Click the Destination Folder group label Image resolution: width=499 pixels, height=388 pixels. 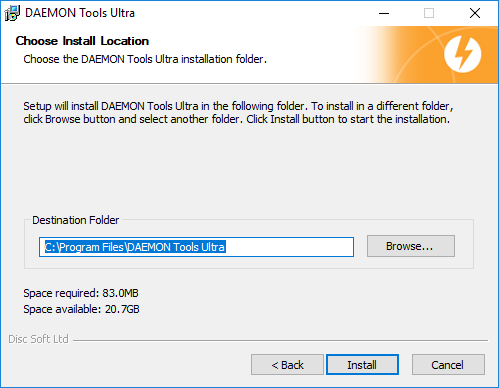pos(75,220)
